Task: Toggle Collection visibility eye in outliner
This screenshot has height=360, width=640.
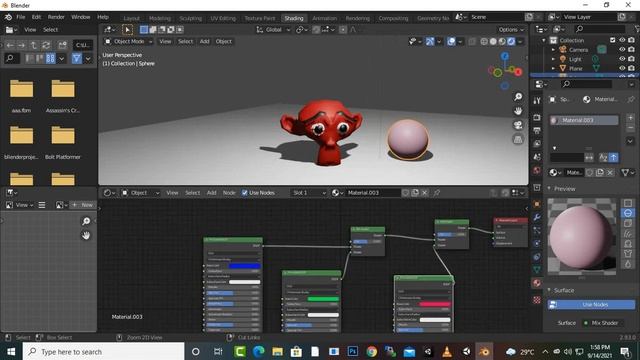Action: [x=622, y=40]
